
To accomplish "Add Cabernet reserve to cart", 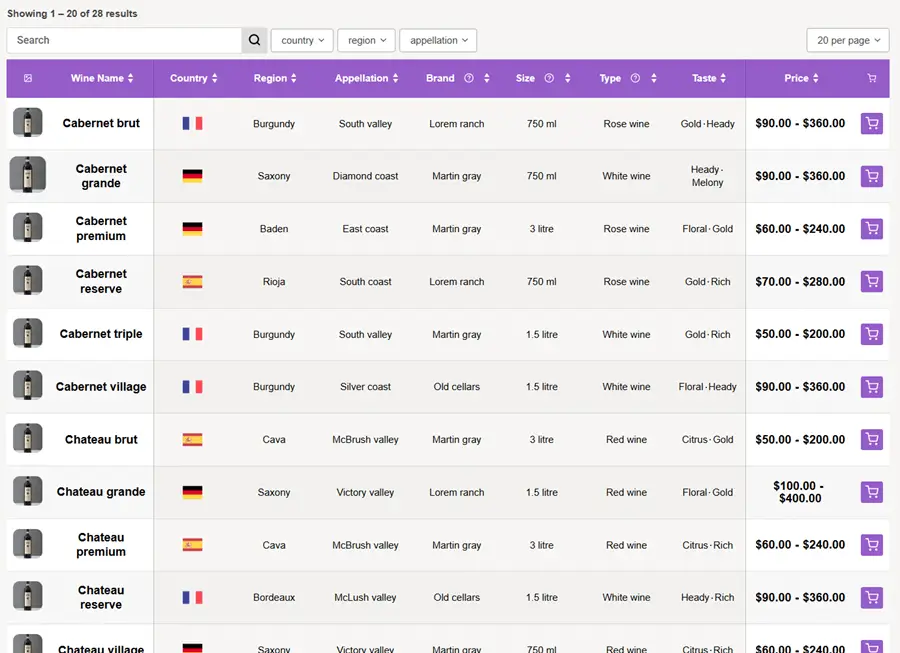I will click(x=871, y=282).
